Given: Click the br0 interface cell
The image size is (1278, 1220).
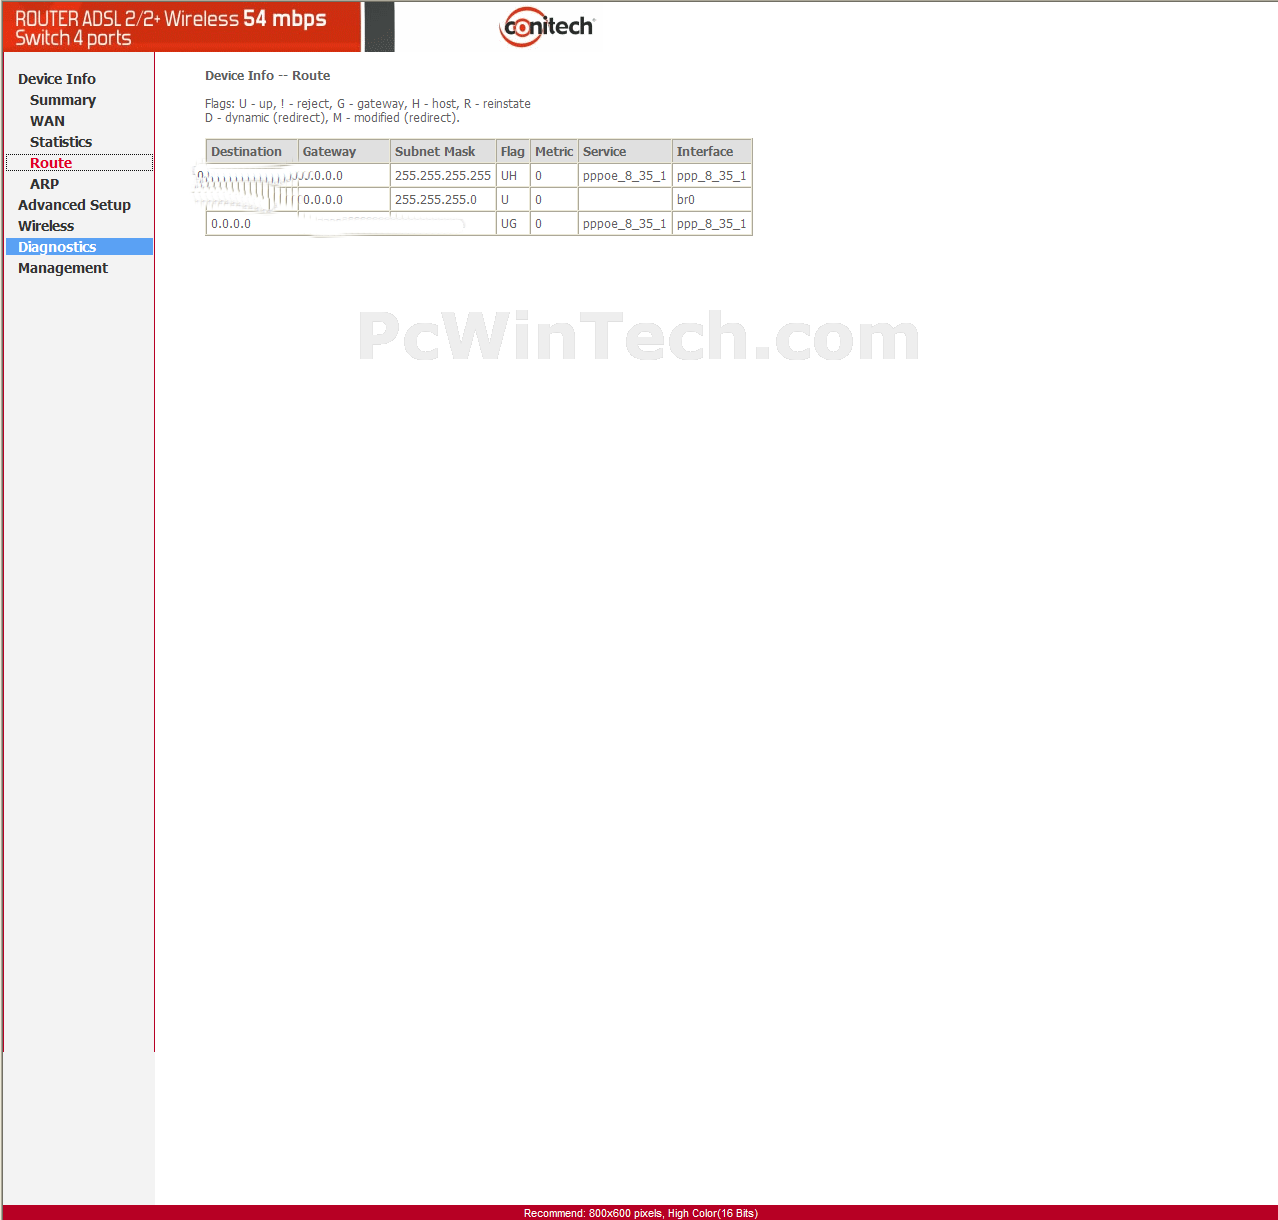Looking at the screenshot, I should tap(712, 200).
